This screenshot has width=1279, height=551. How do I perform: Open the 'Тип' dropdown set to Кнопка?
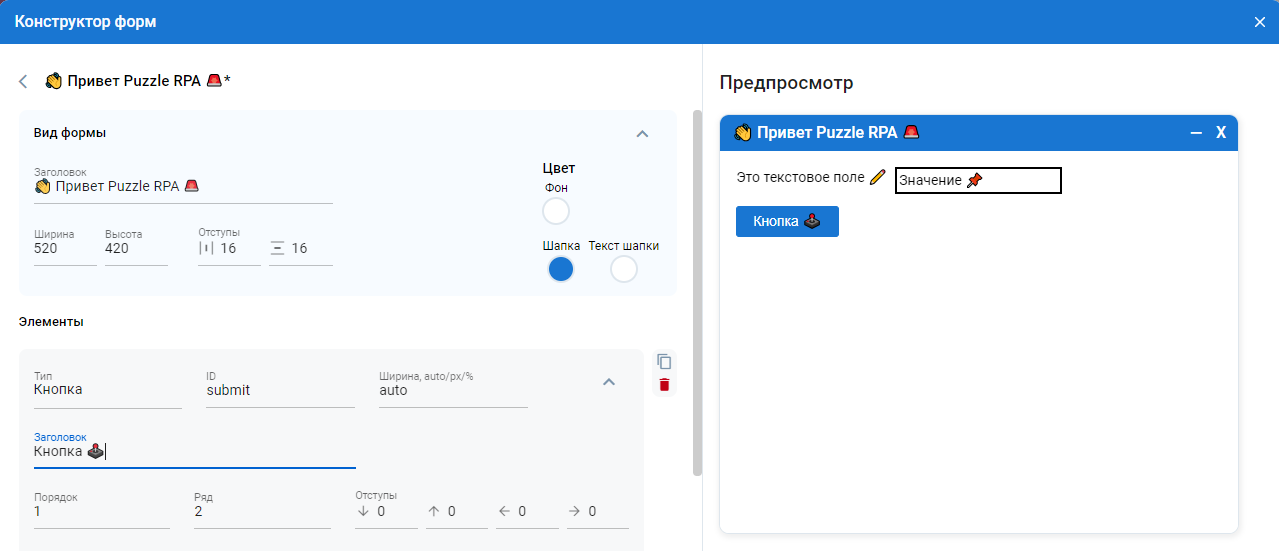point(107,391)
